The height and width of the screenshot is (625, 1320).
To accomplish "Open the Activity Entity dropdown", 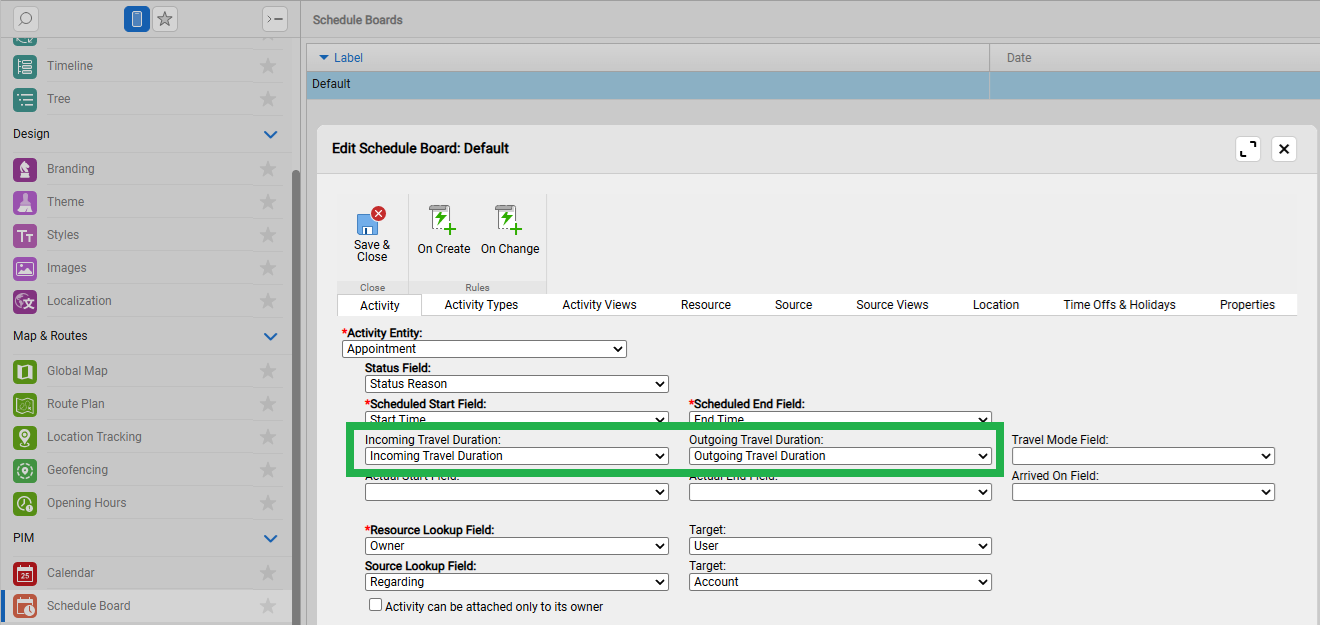I will pyautogui.click(x=484, y=349).
